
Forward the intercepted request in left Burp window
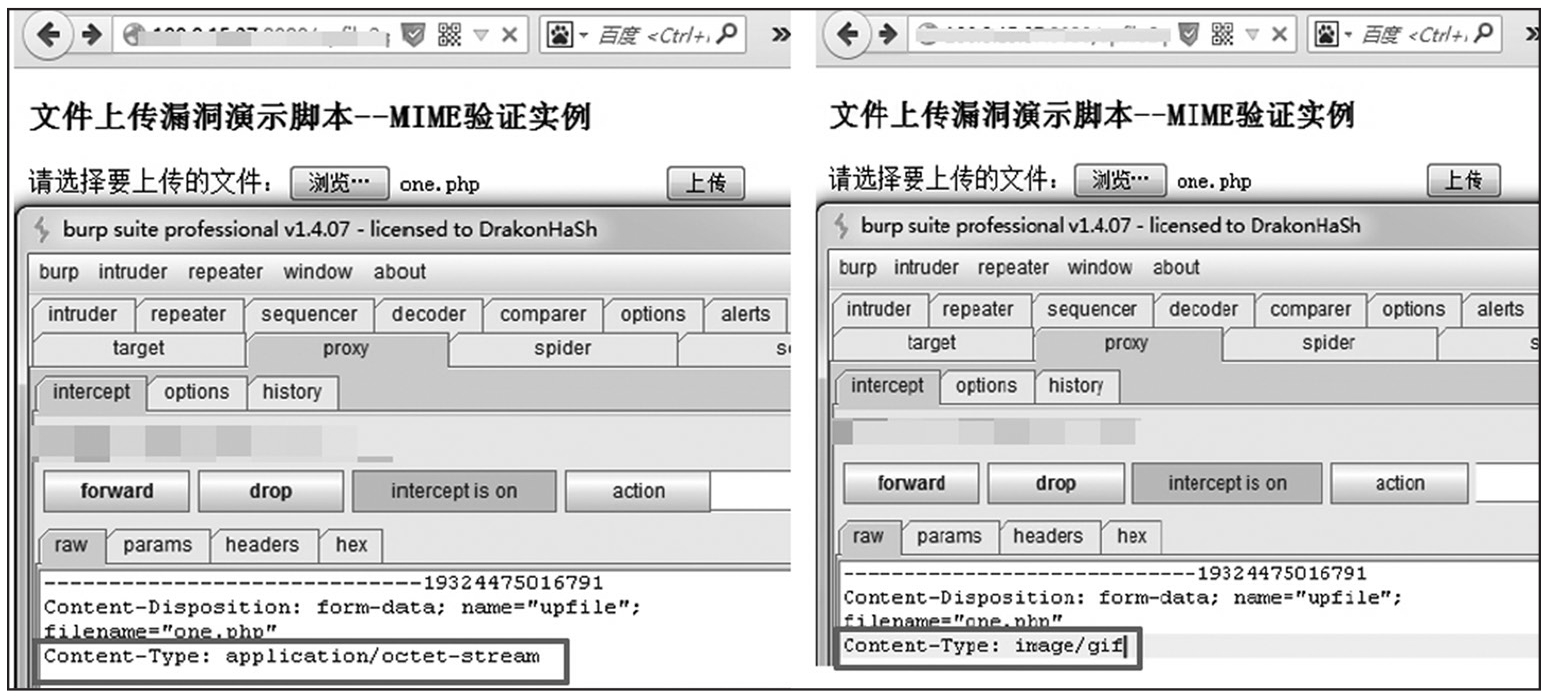point(117,491)
